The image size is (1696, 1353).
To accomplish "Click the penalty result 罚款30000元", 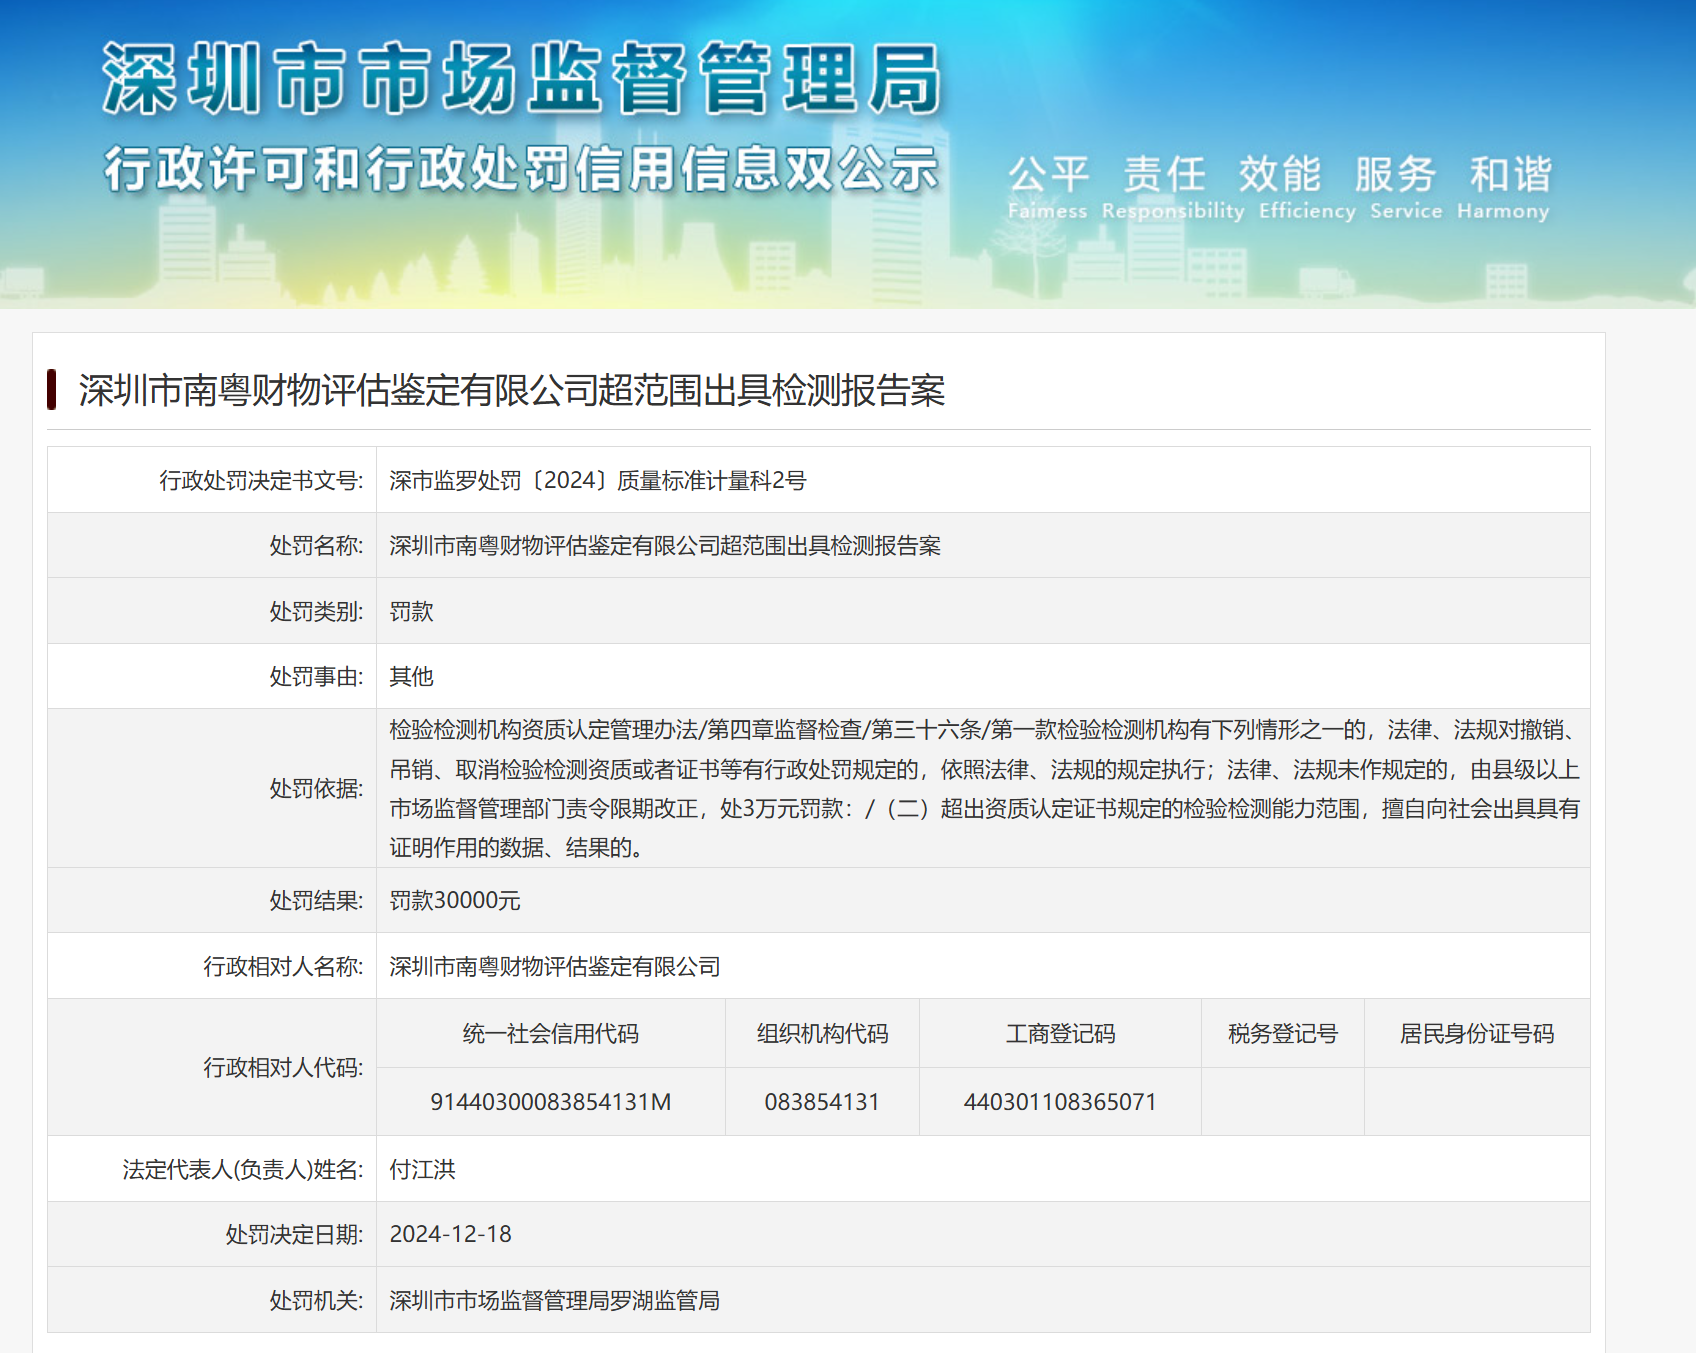I will [455, 901].
